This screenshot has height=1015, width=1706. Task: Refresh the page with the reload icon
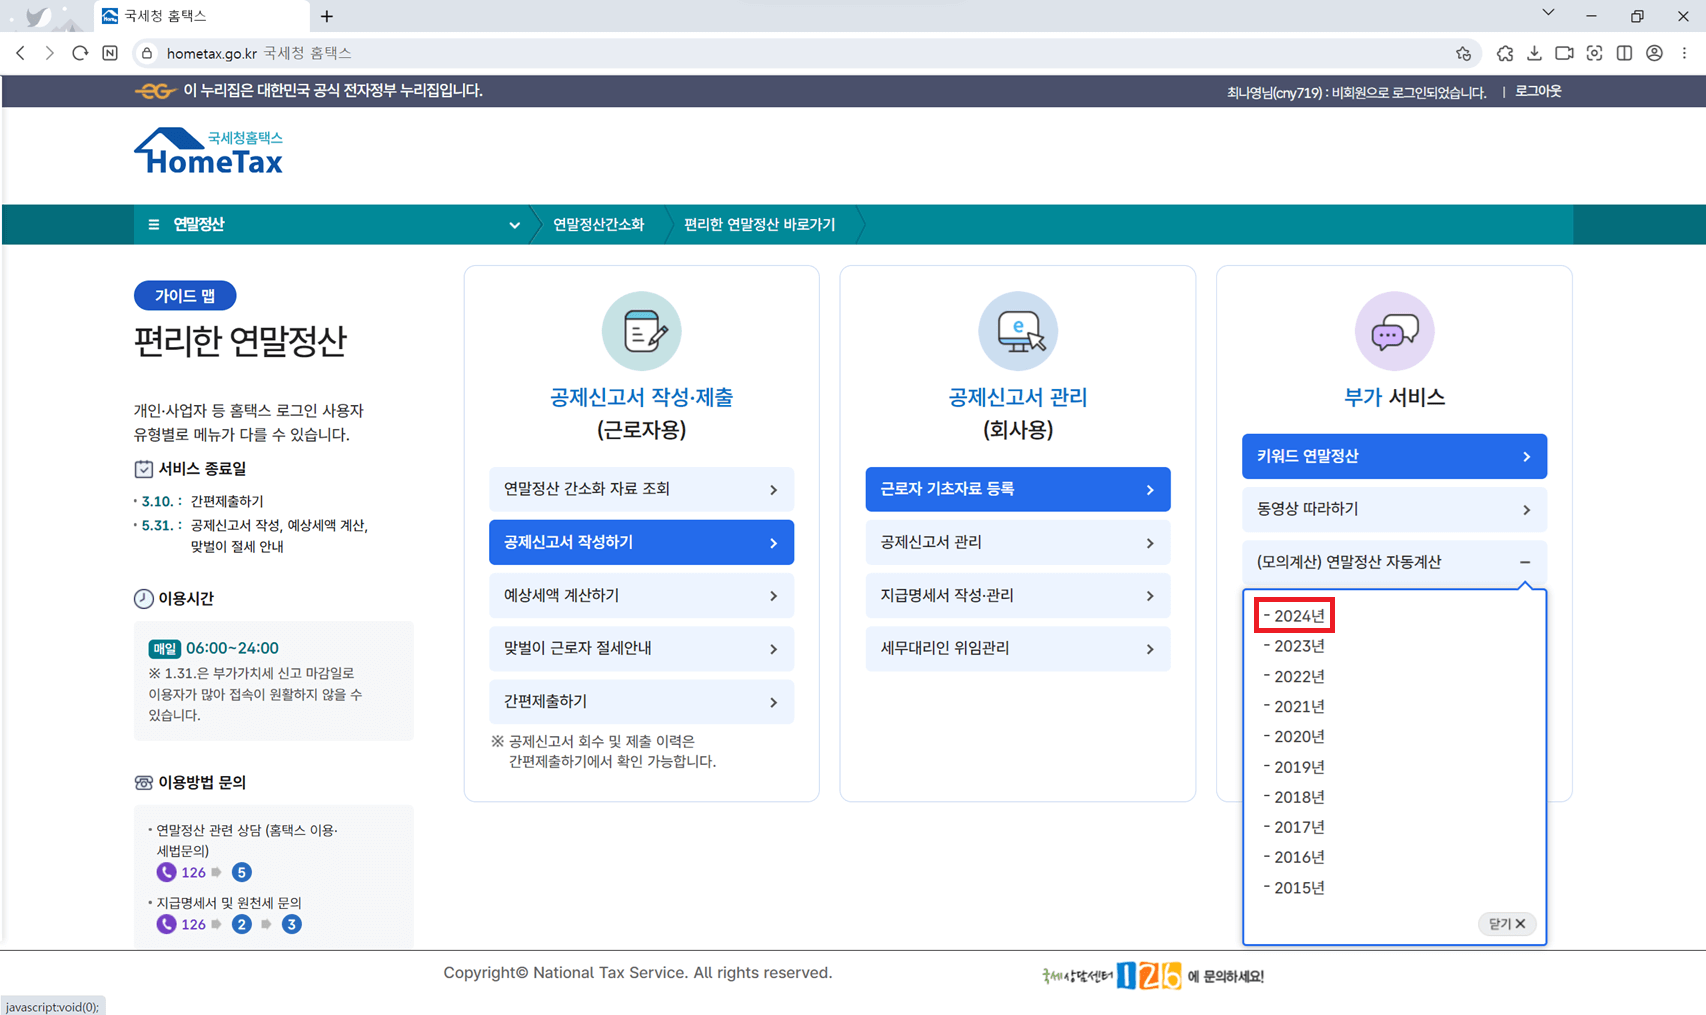point(80,53)
